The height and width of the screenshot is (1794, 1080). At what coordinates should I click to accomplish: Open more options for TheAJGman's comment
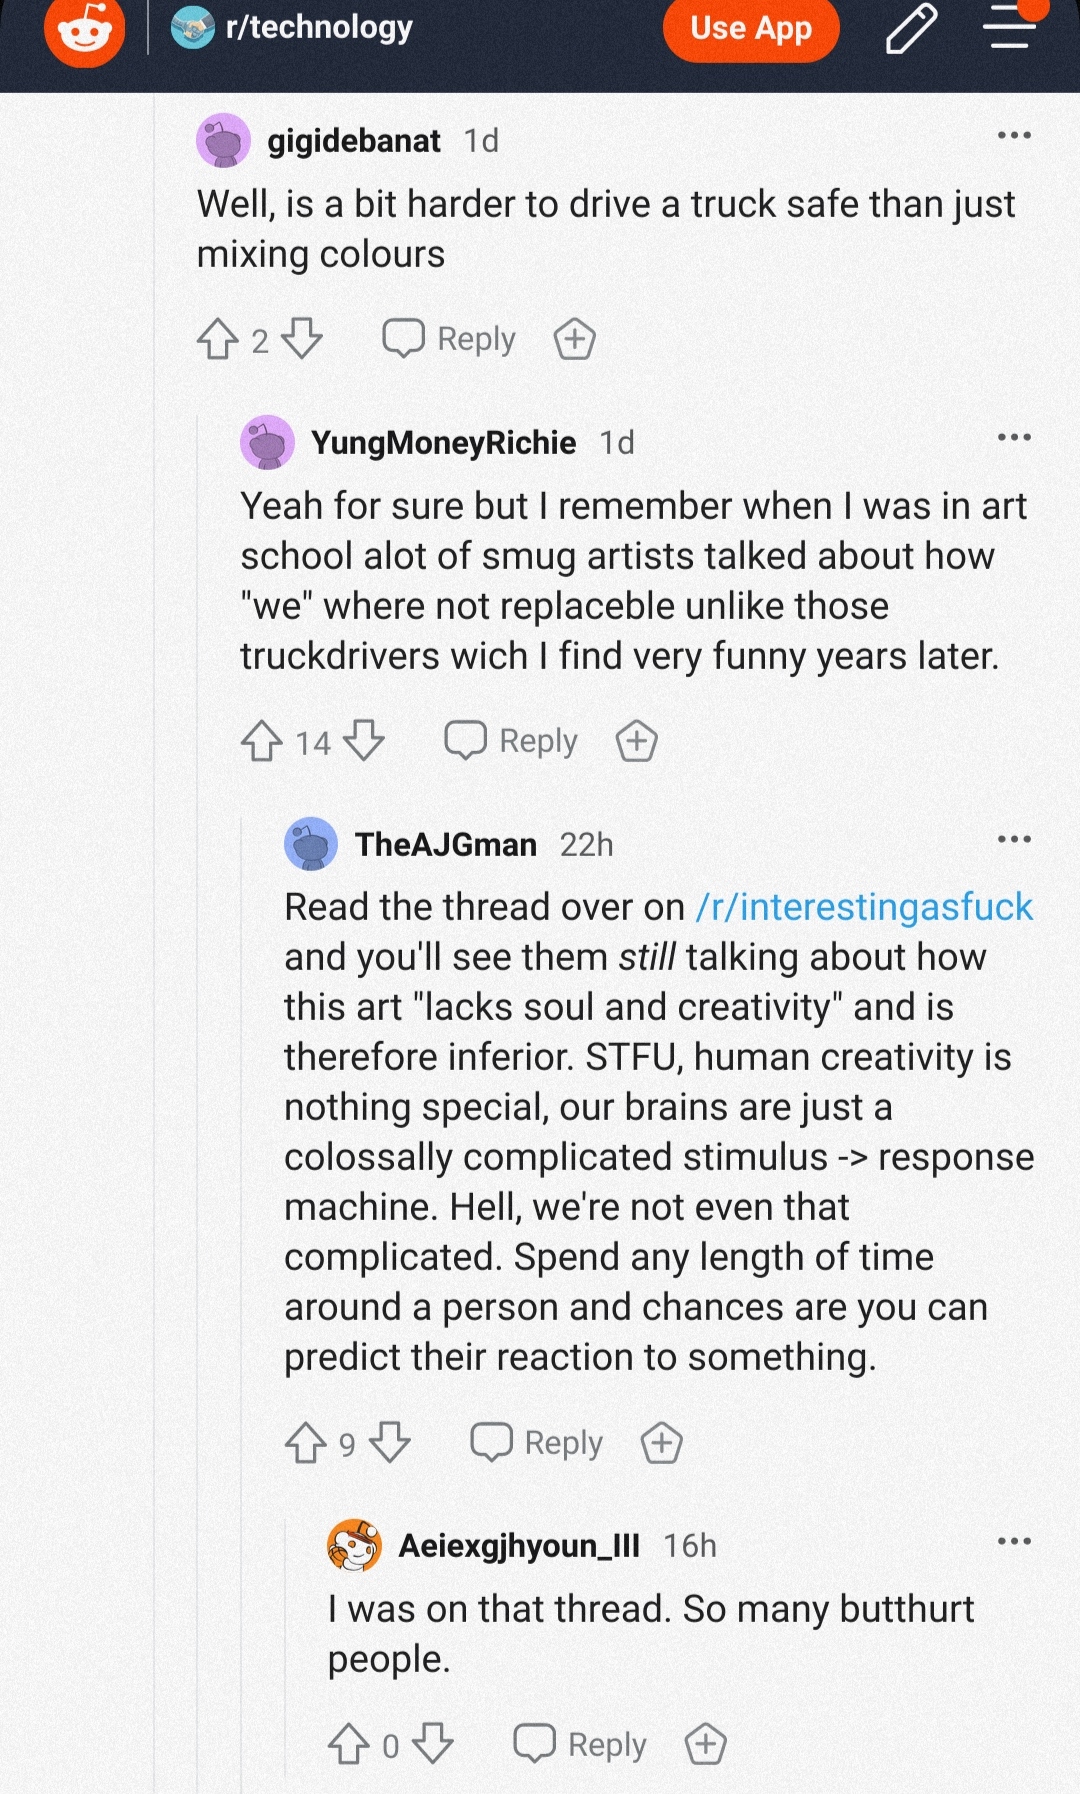1014,839
